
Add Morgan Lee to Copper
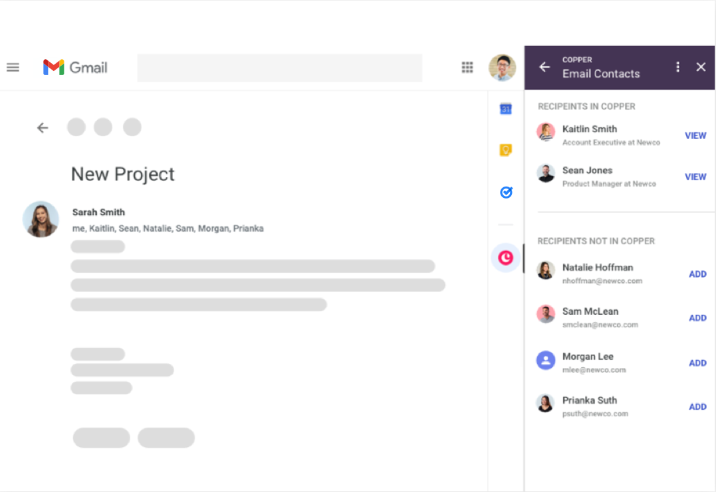tap(698, 363)
